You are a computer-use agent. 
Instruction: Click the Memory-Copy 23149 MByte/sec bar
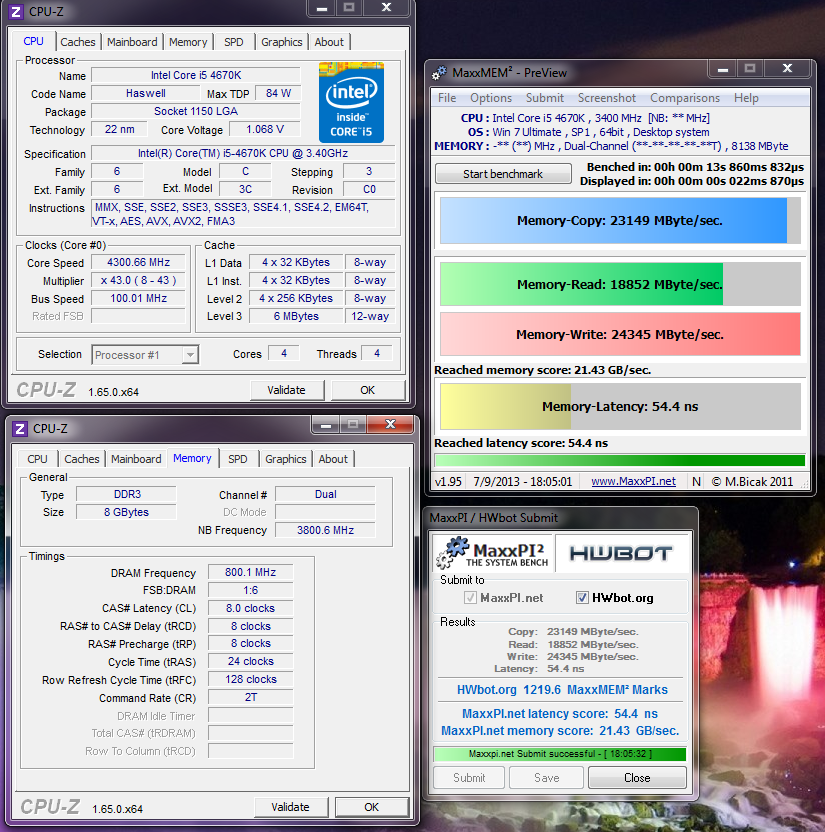click(x=620, y=221)
